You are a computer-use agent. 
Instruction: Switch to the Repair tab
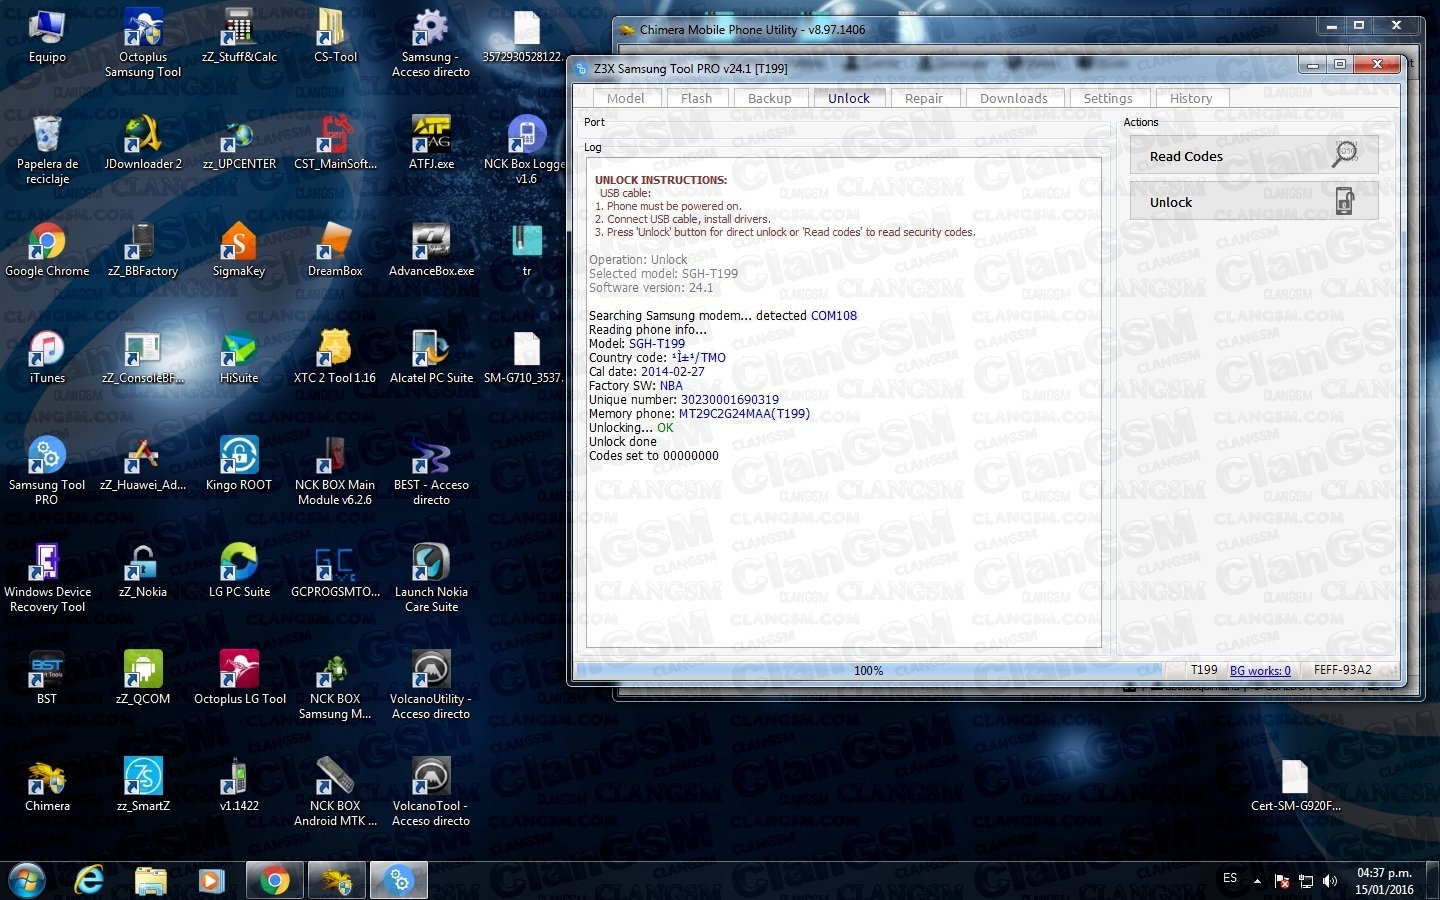tap(924, 98)
